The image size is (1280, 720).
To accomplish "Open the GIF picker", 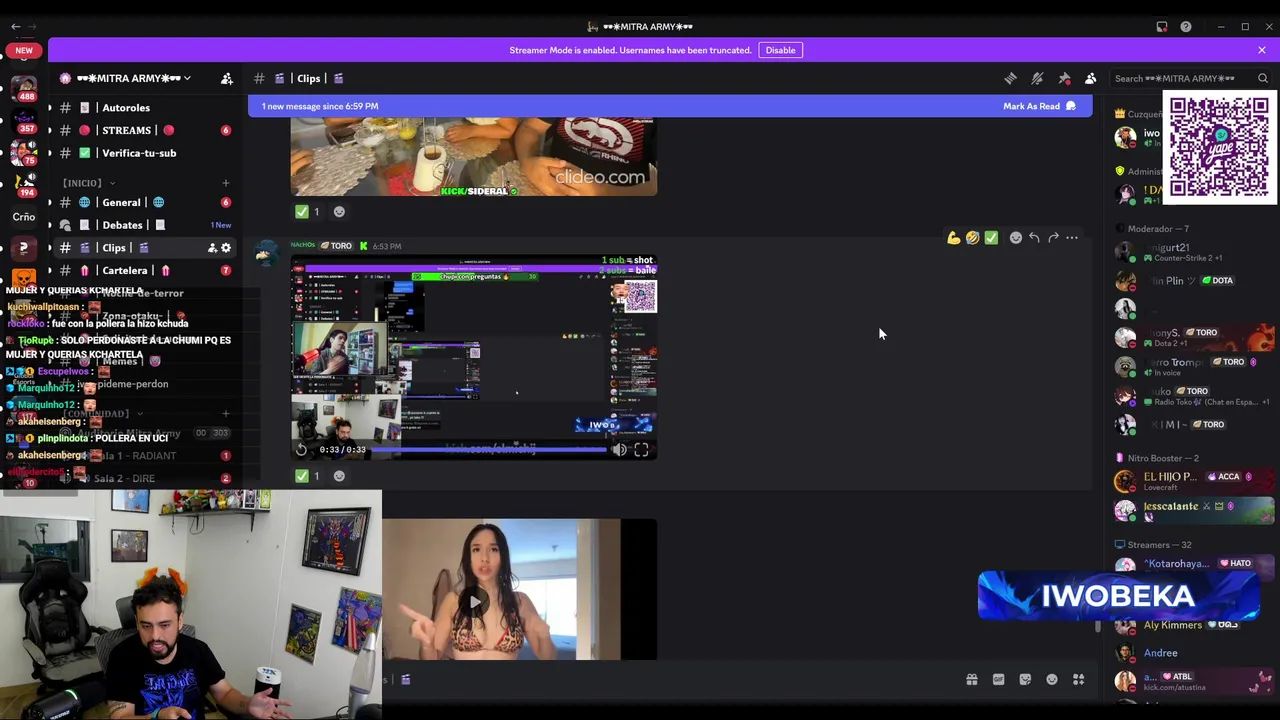I will point(998,680).
